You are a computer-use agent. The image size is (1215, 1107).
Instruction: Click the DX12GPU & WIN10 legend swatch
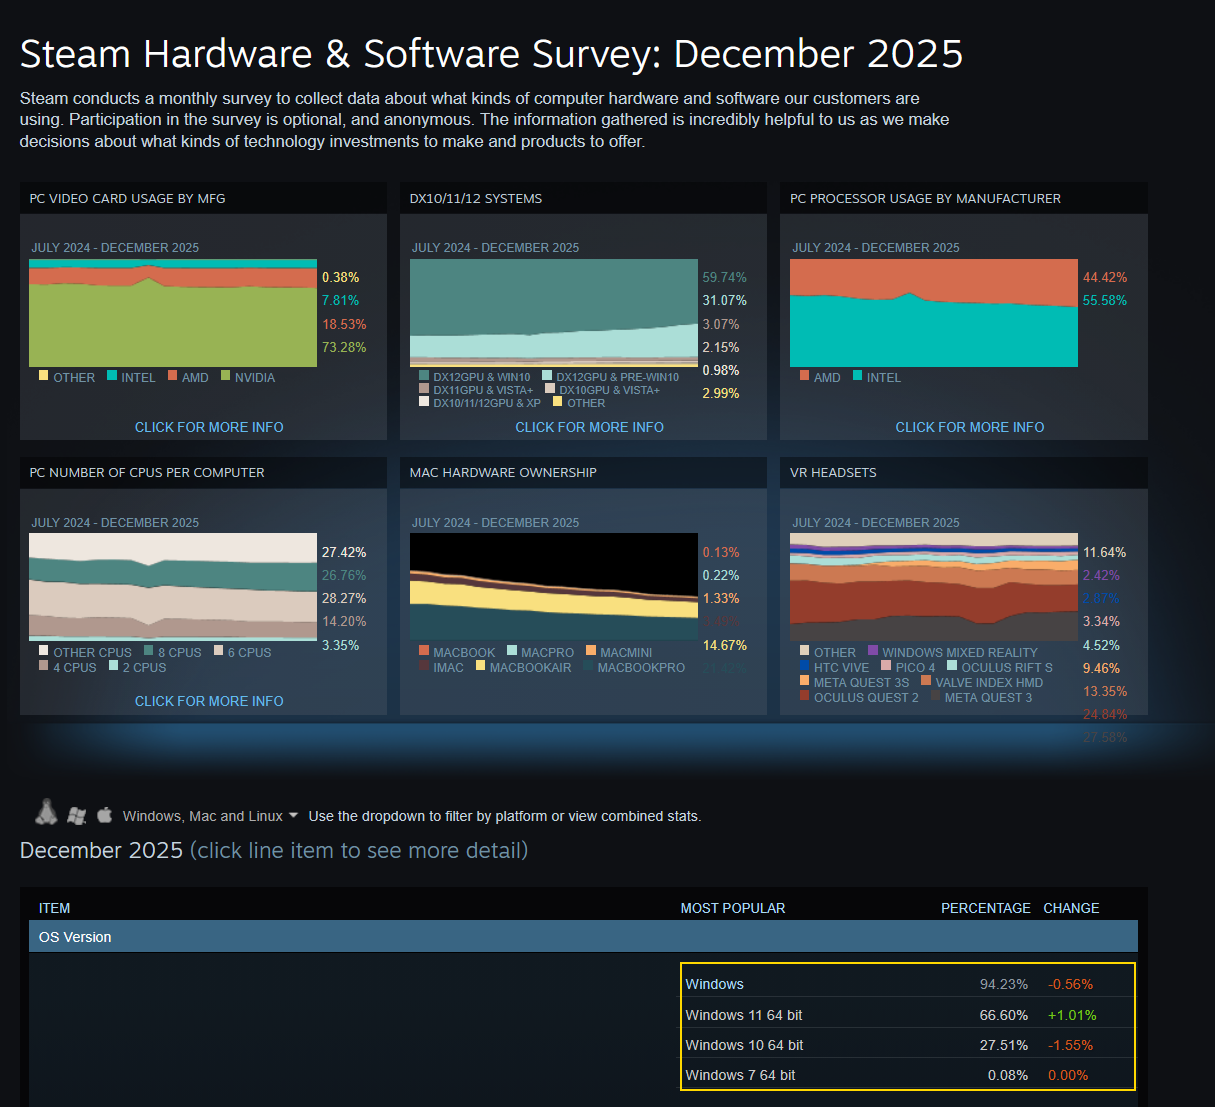(x=424, y=376)
